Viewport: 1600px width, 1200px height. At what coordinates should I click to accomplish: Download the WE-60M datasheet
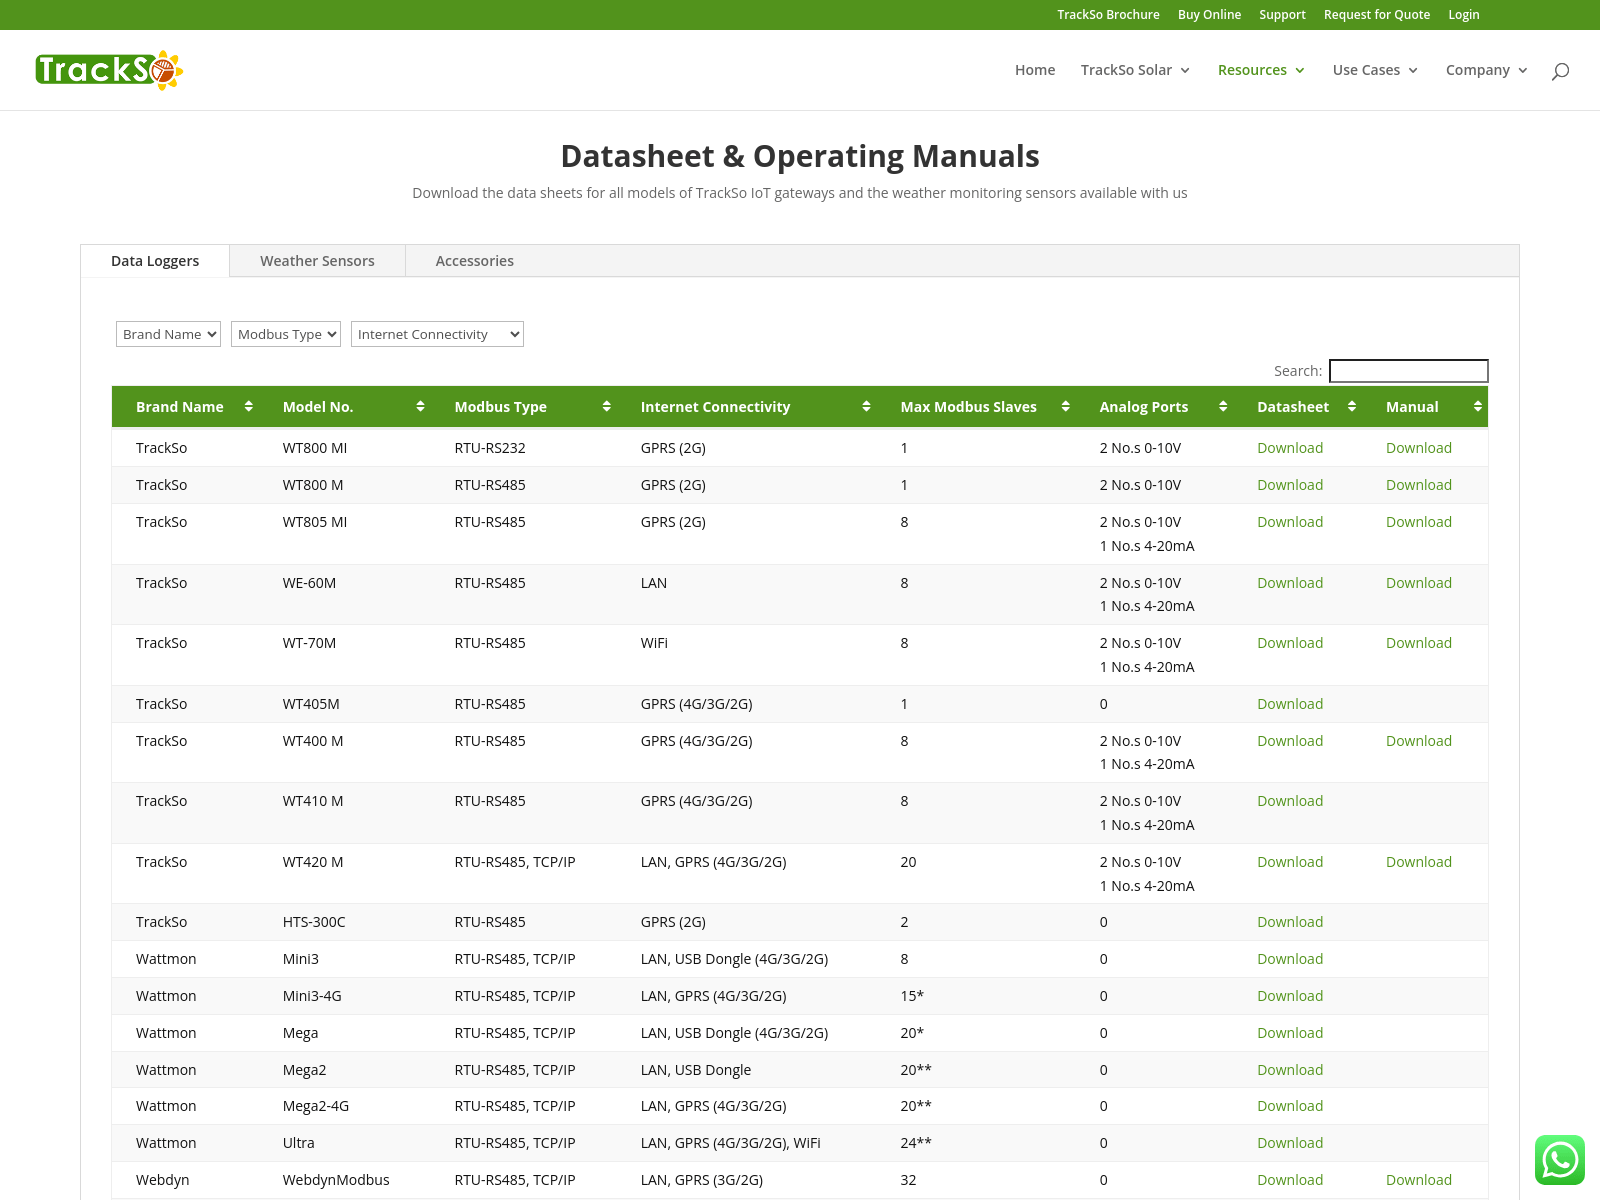click(1290, 583)
